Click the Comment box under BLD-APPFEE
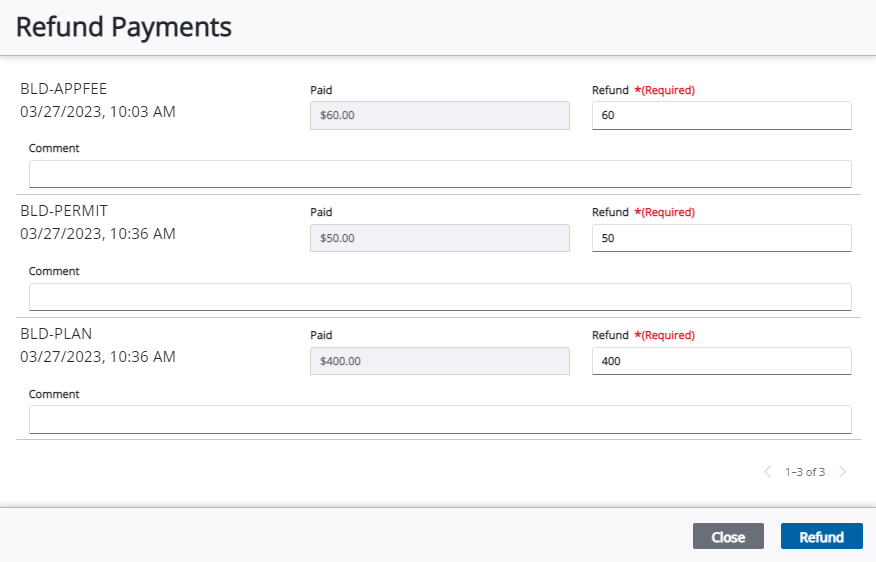The image size is (876, 562). pos(440,174)
